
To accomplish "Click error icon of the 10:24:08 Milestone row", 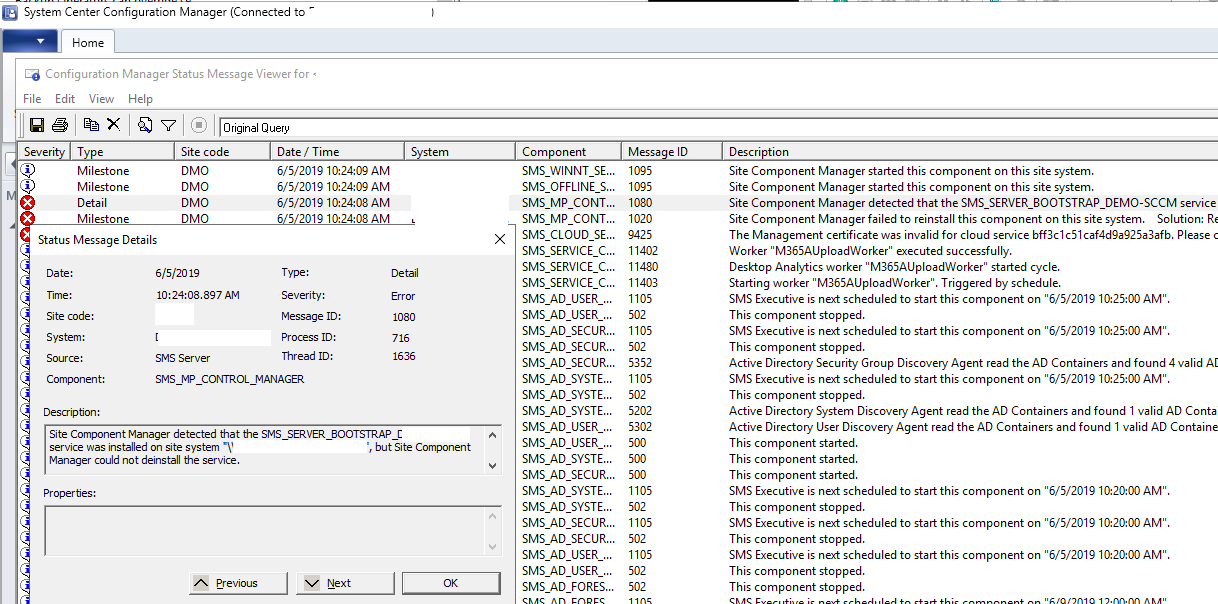I will [28, 218].
